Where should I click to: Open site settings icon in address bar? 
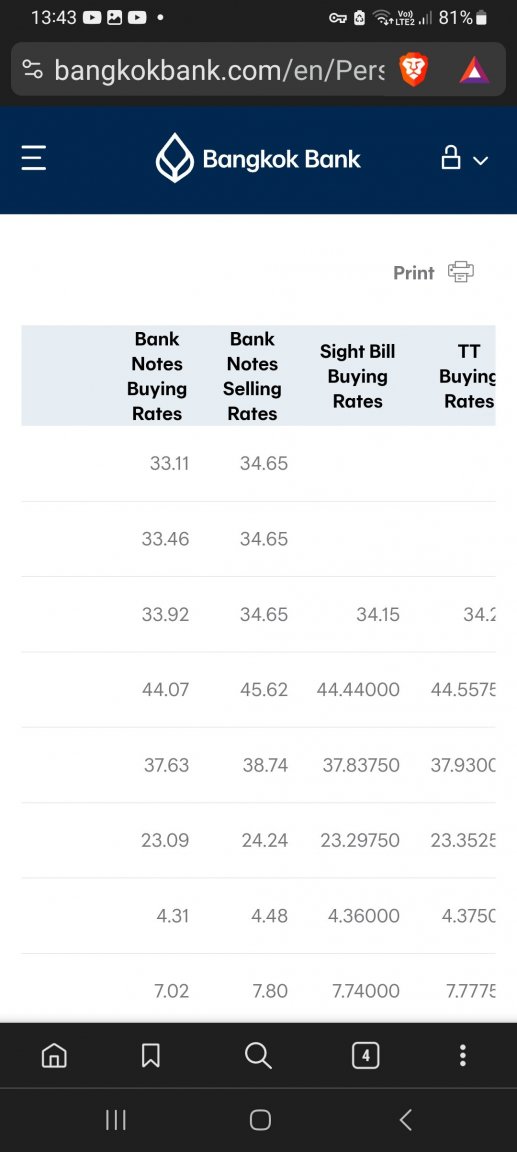click(x=32, y=71)
